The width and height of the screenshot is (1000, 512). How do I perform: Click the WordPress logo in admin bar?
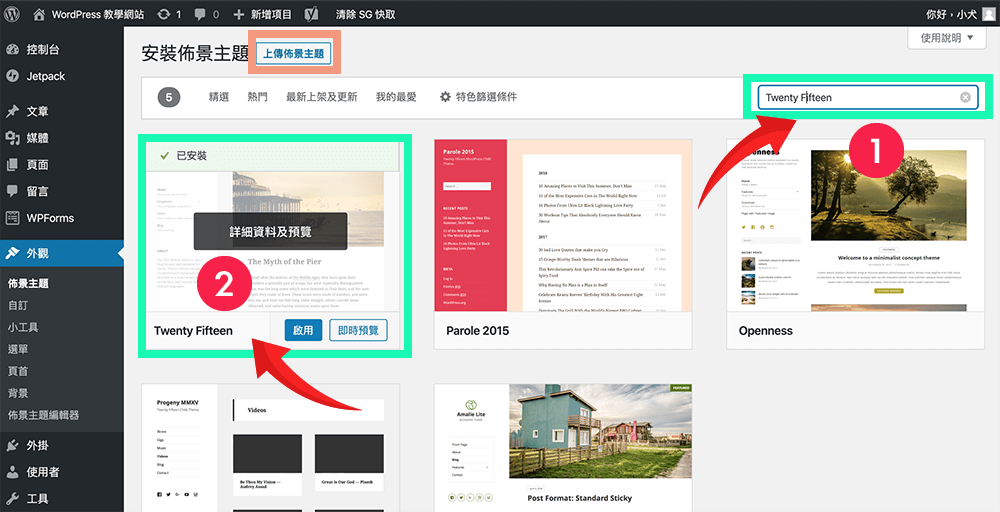[x=11, y=13]
